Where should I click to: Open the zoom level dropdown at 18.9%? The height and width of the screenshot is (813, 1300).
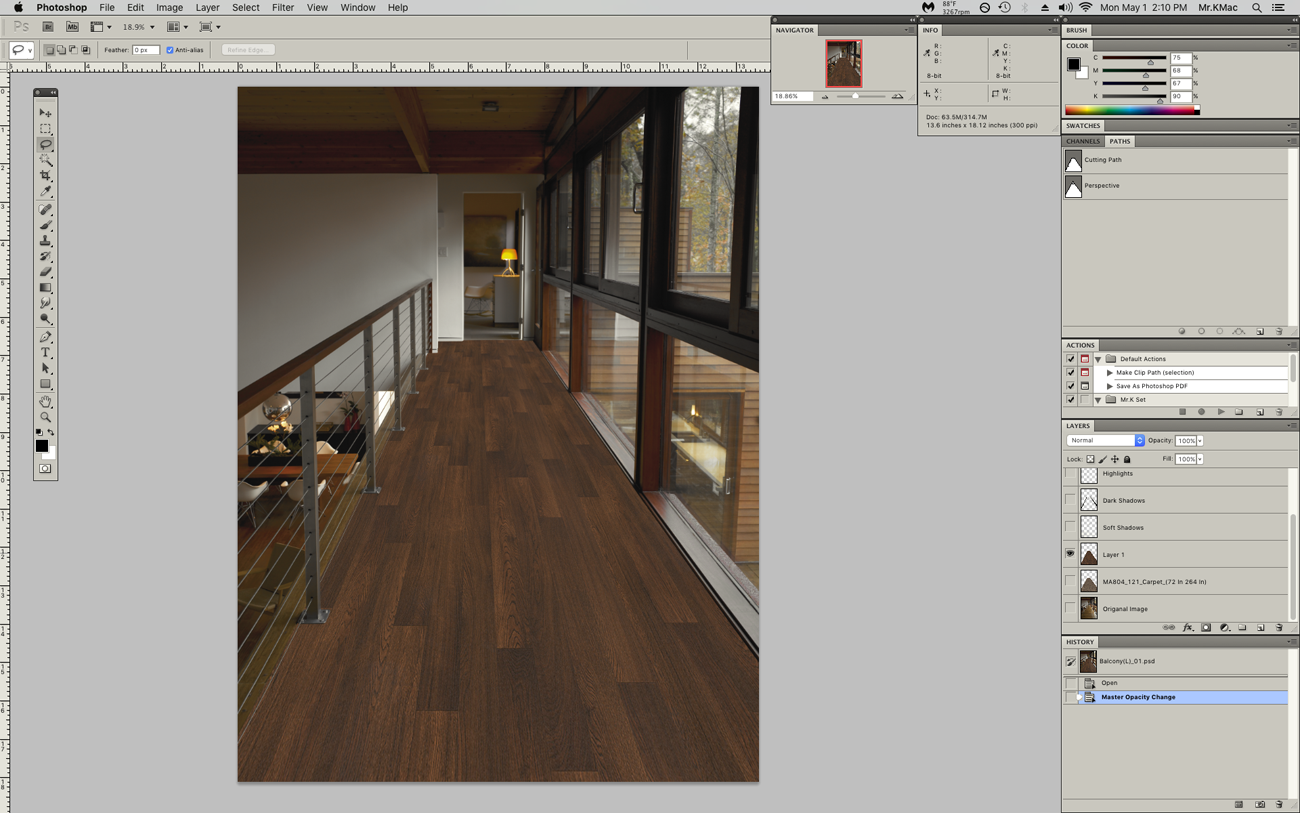tap(152, 28)
